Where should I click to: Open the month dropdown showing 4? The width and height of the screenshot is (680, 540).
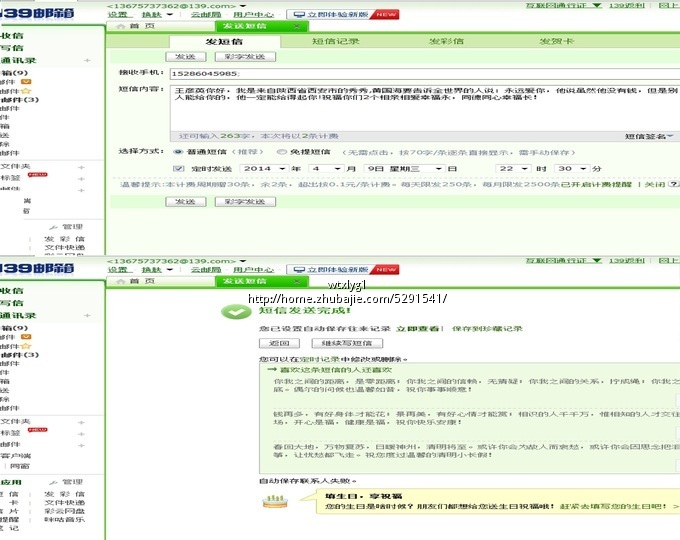pyautogui.click(x=326, y=168)
